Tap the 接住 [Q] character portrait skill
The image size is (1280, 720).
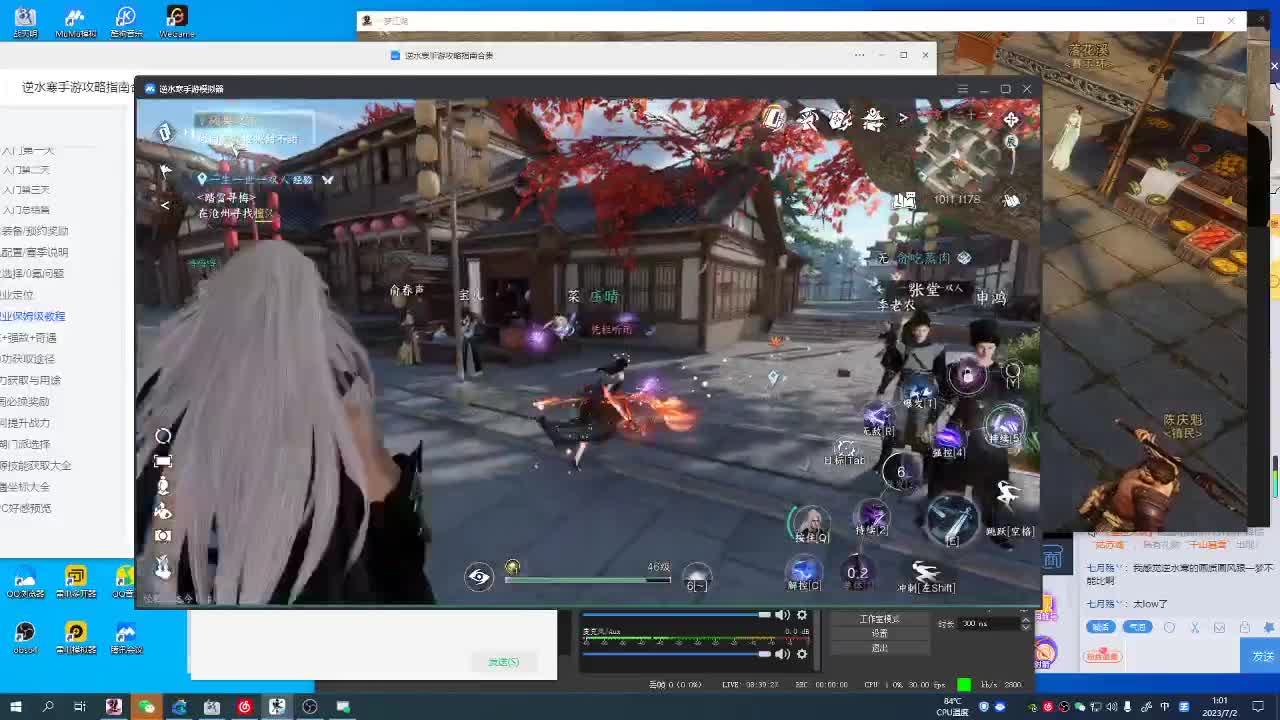[811, 524]
